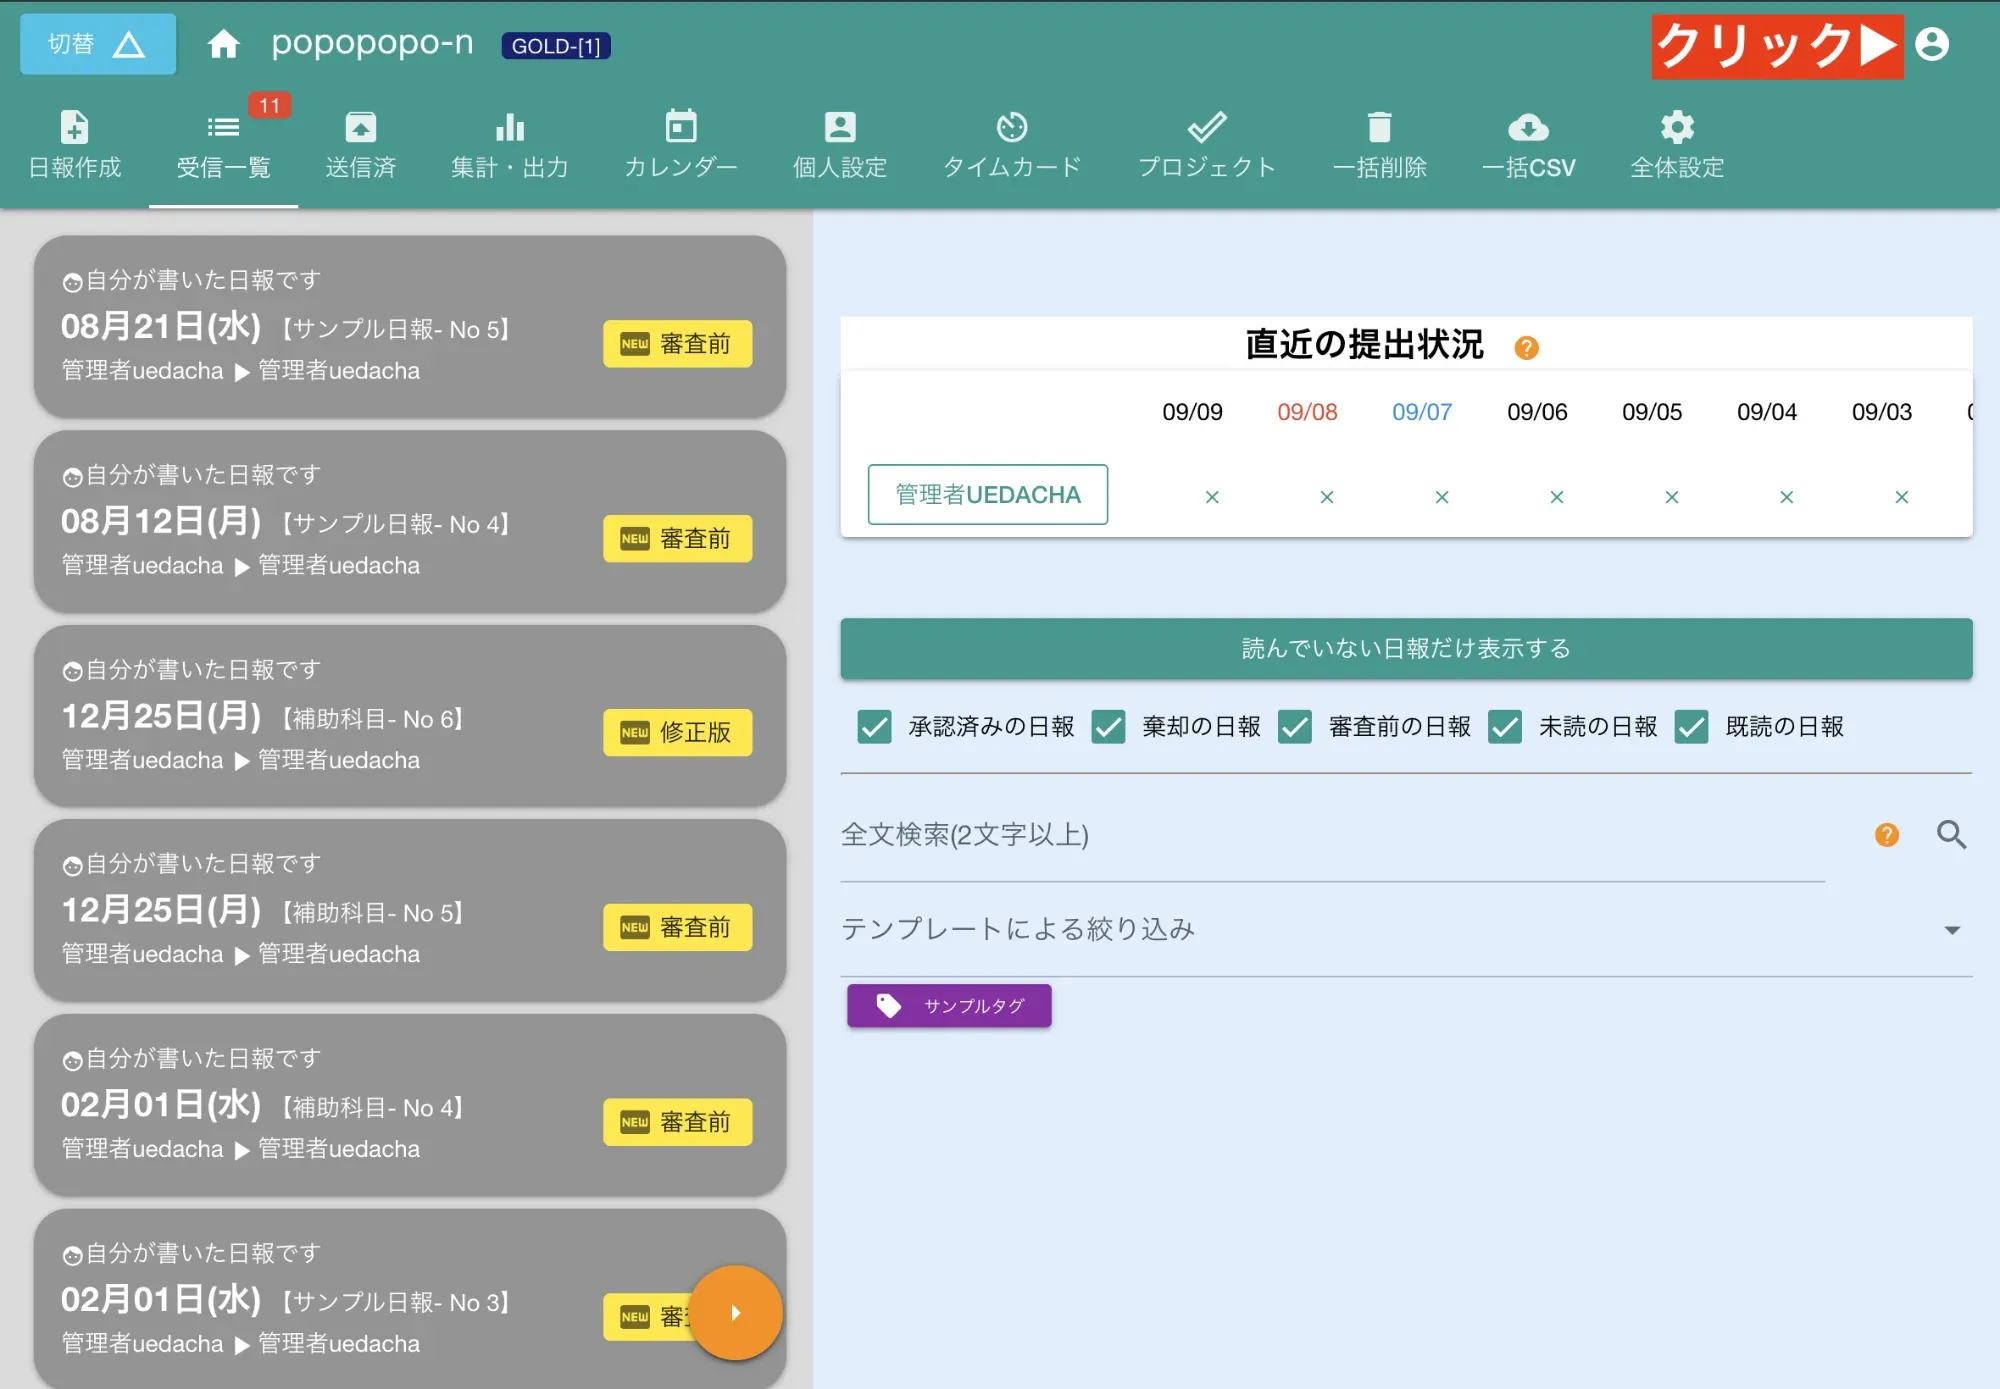Open the 切替 switch triangle button
The width and height of the screenshot is (2000, 1389).
coord(97,44)
